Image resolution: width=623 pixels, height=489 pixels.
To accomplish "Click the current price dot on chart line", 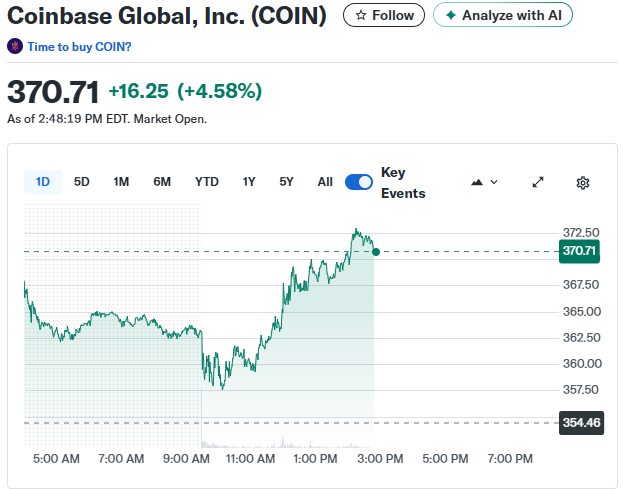I will pyautogui.click(x=375, y=251).
